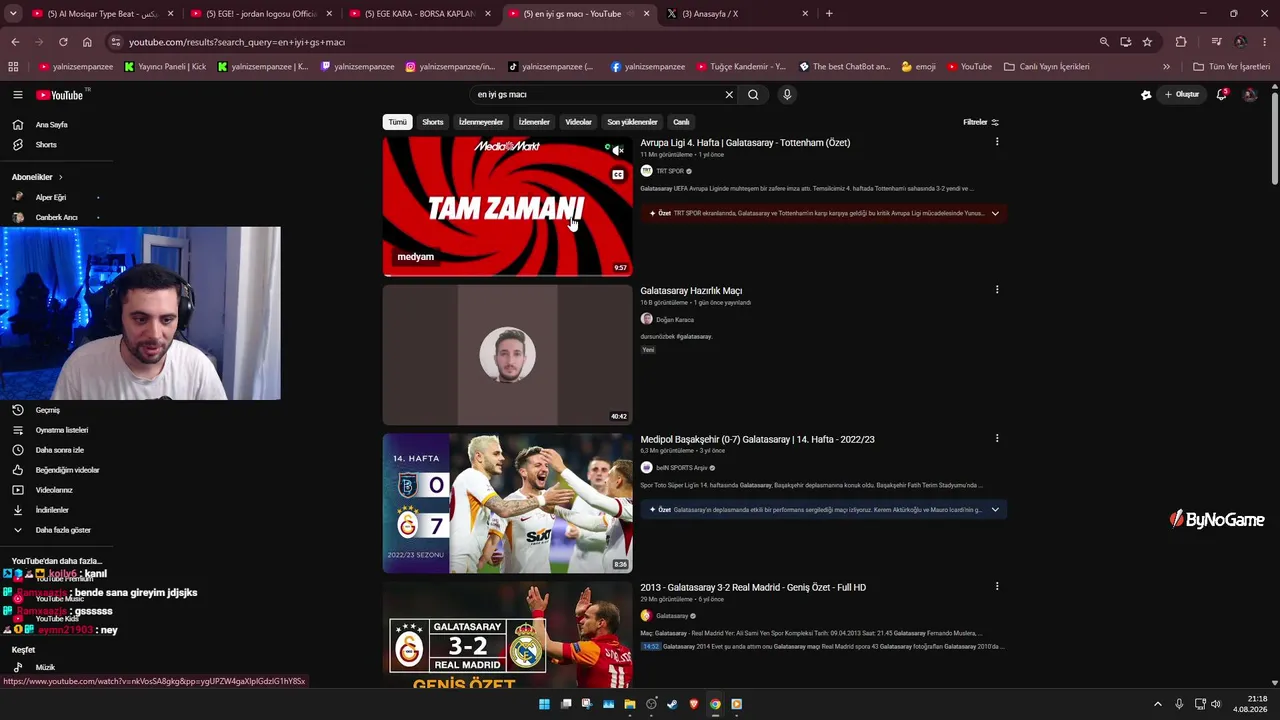This screenshot has width=1280, height=720.
Task: Open File Explorer from the taskbar
Action: 630,704
